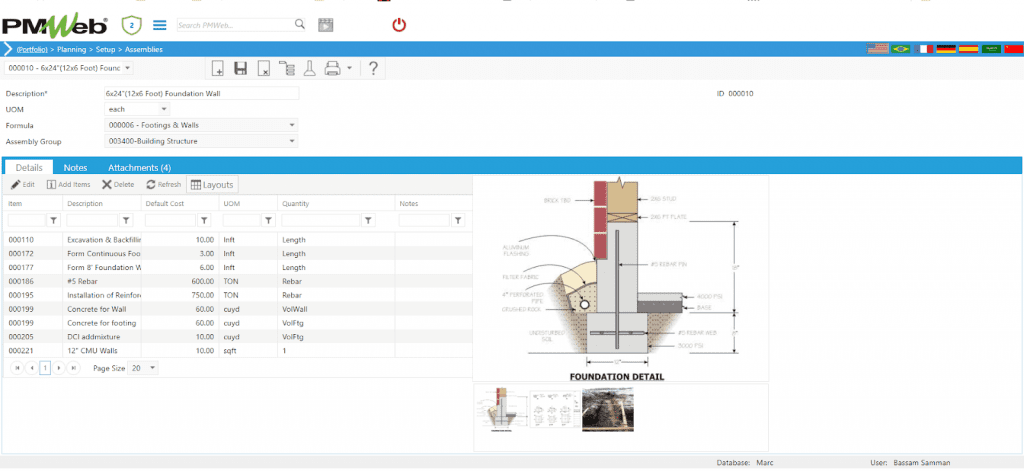The image size is (1024, 471).
Task: Open the Attachments (4) tab
Action: (x=139, y=168)
